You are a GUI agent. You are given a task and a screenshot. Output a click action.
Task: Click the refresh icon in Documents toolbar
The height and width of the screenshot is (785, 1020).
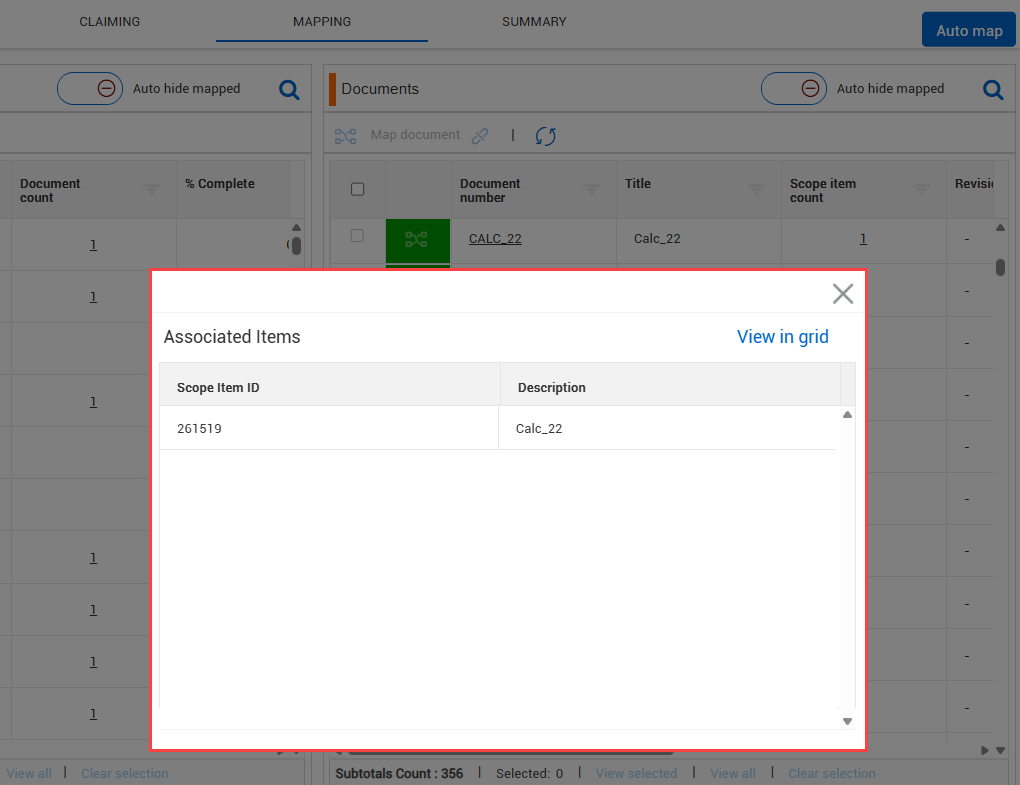[x=545, y=136]
